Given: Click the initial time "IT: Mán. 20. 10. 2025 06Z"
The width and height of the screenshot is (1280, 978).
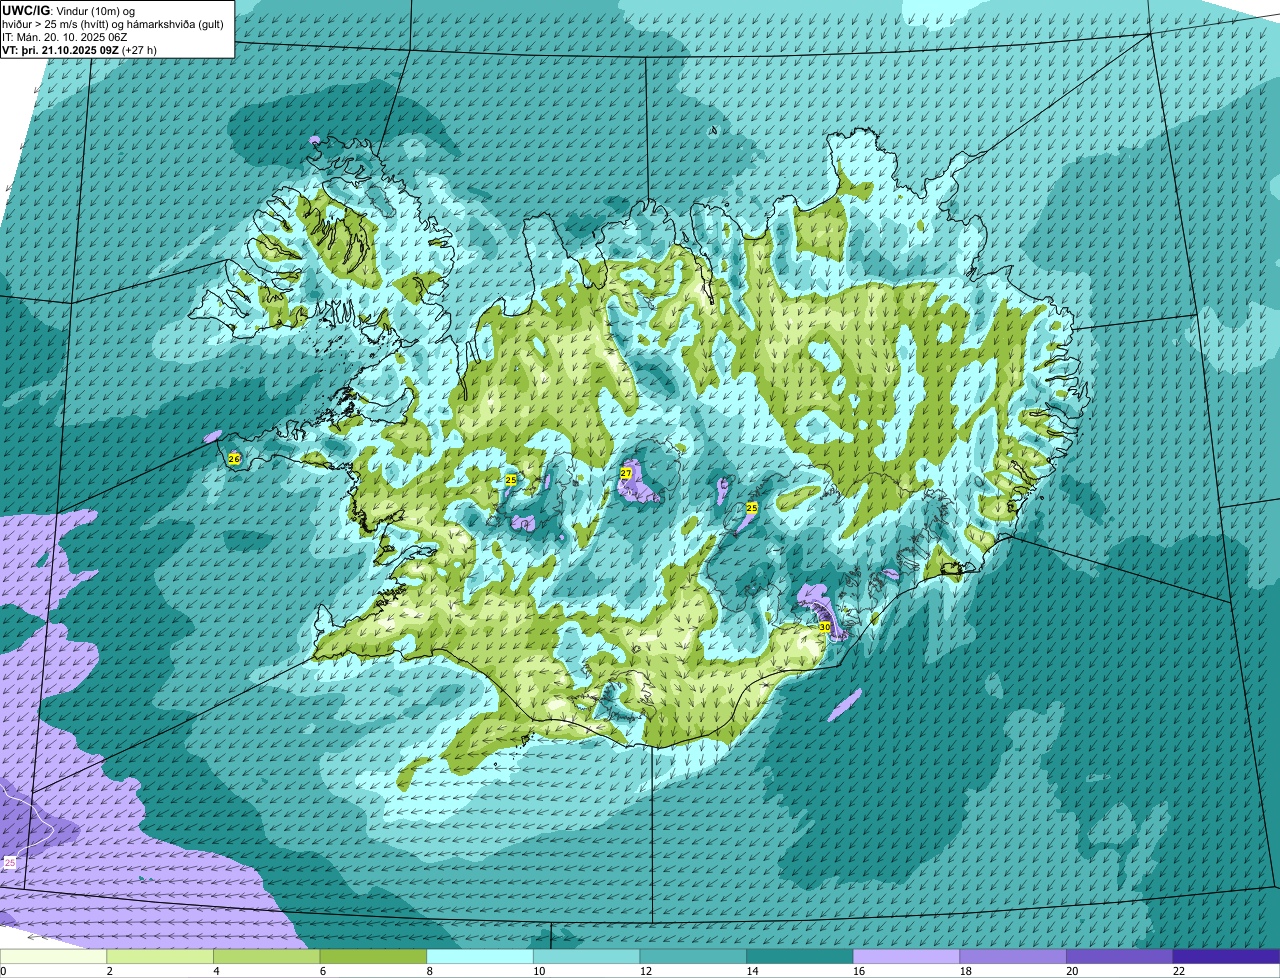Looking at the screenshot, I should (65, 37).
